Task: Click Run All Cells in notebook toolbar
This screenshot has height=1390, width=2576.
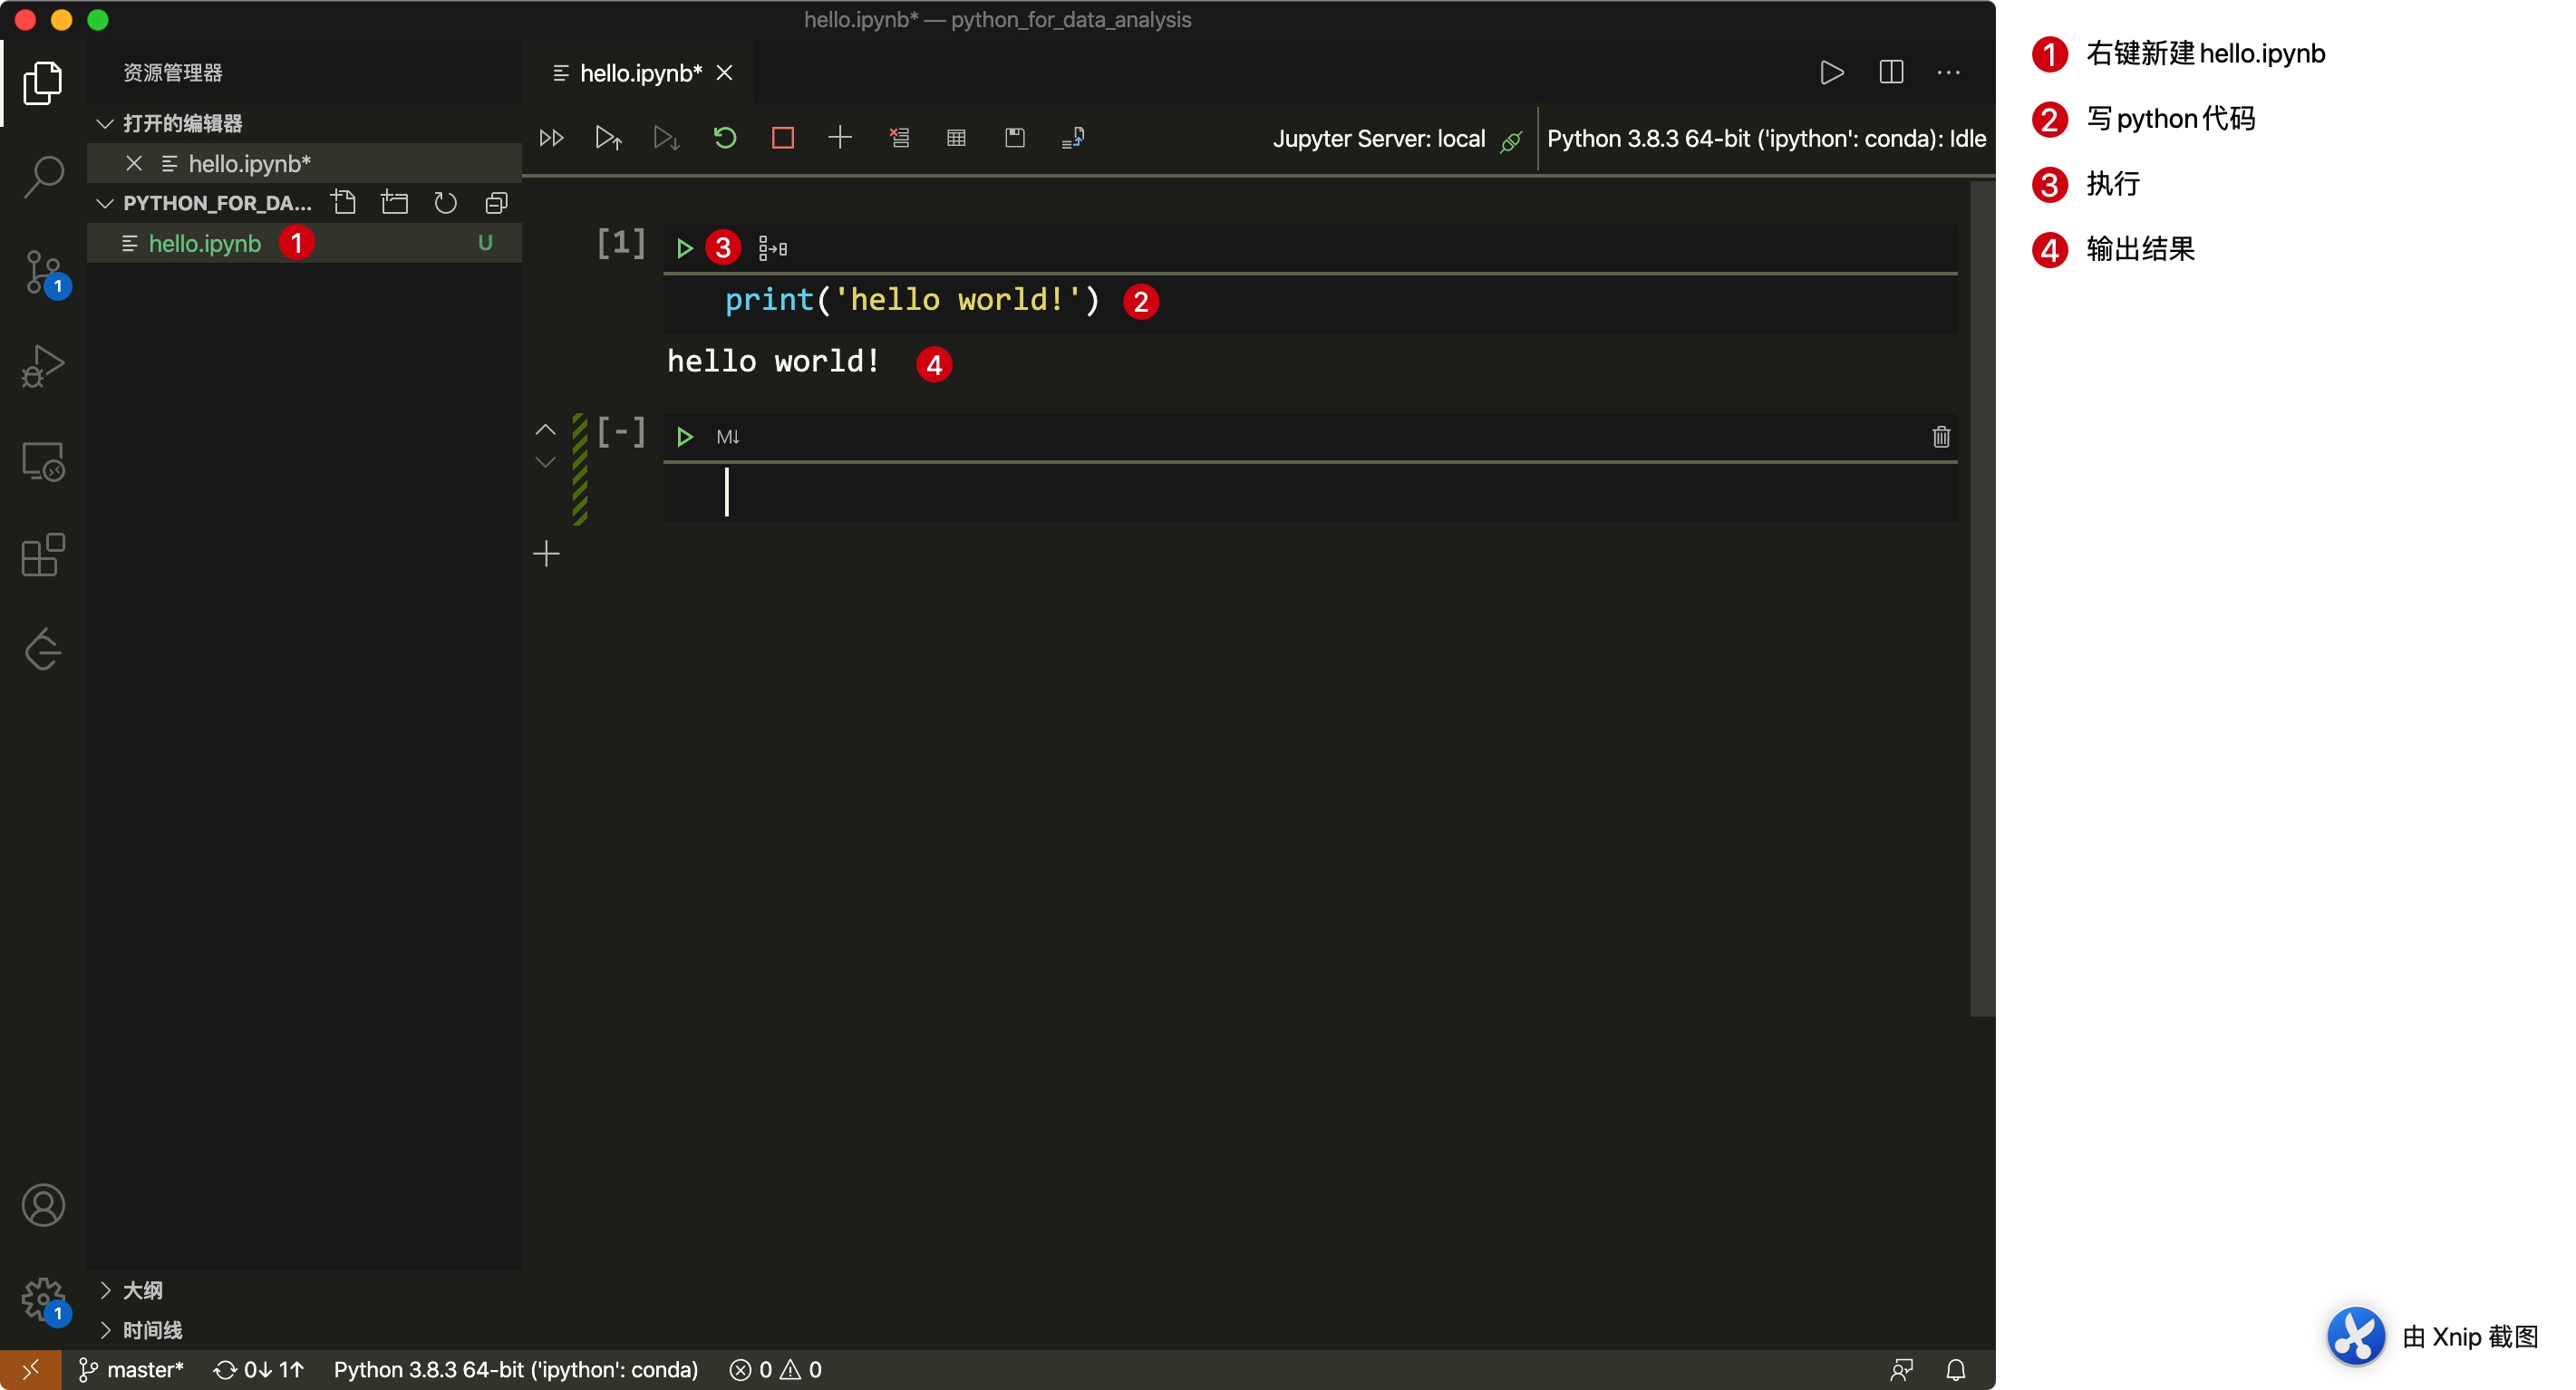Action: pos(551,138)
